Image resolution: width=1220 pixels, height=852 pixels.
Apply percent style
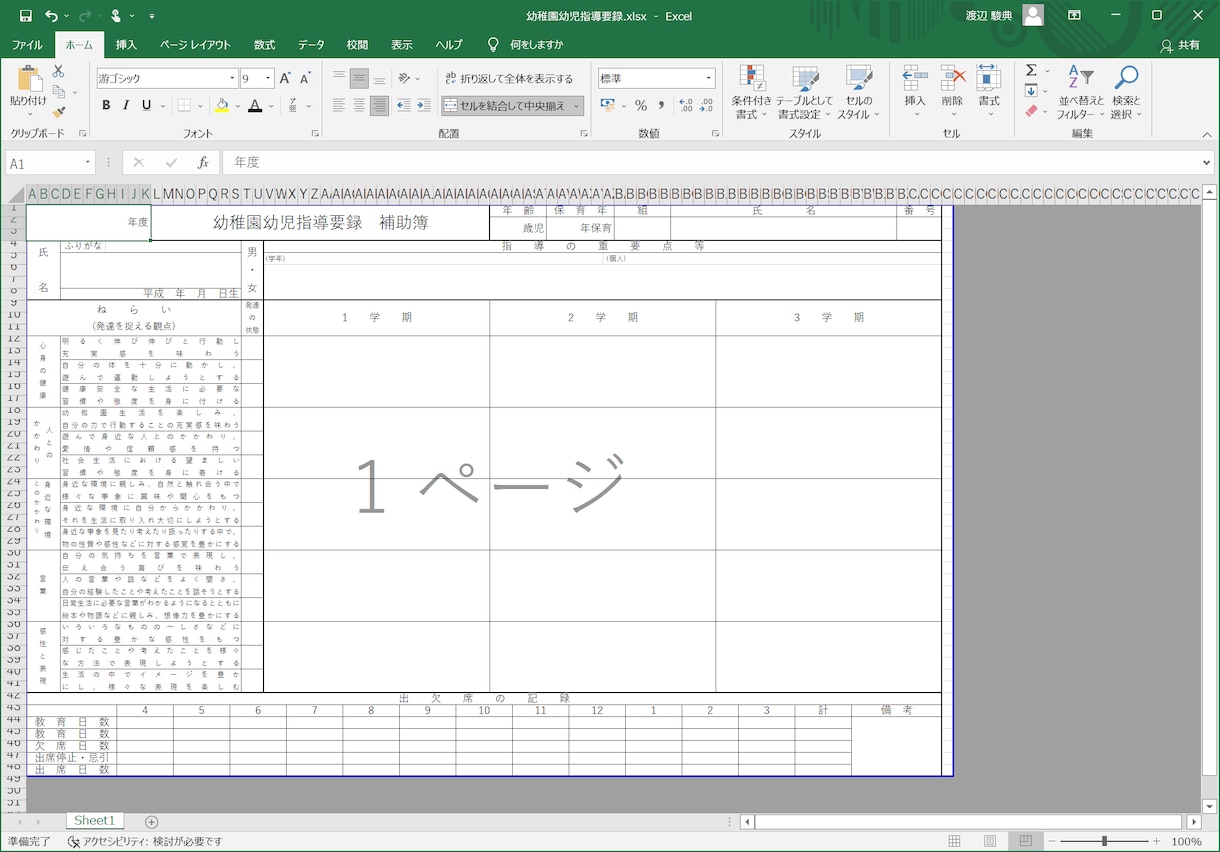click(641, 105)
